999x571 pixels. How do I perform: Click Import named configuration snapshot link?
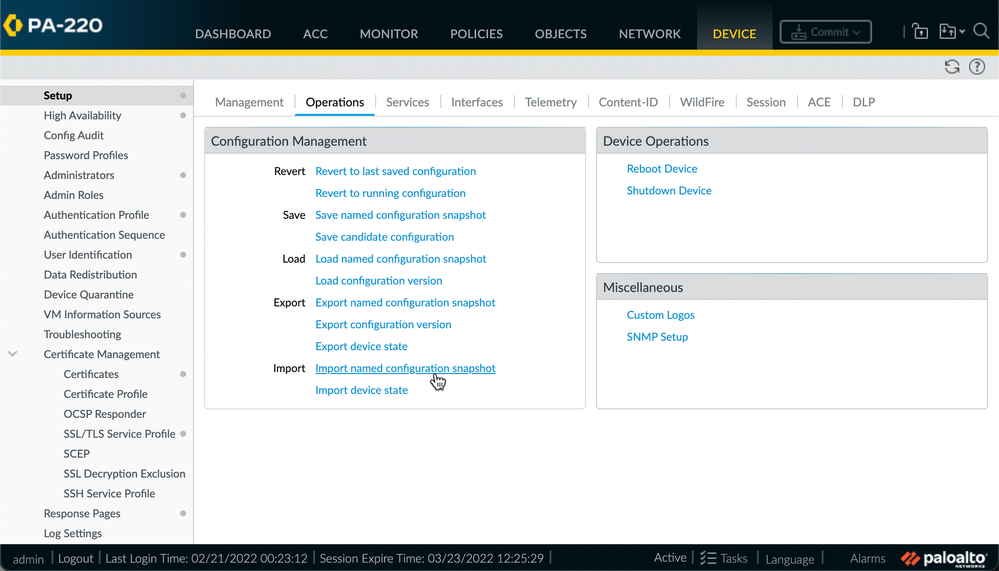(405, 368)
